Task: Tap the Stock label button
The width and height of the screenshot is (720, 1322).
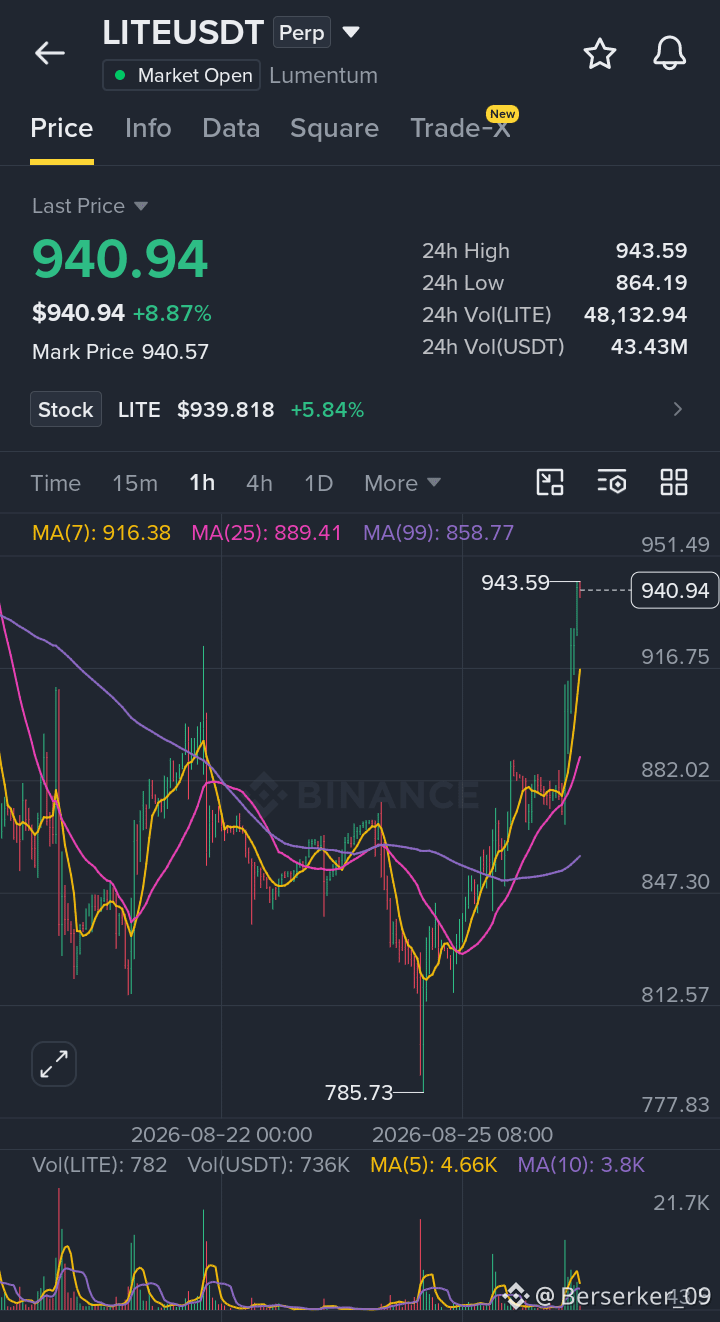Action: click(66, 409)
